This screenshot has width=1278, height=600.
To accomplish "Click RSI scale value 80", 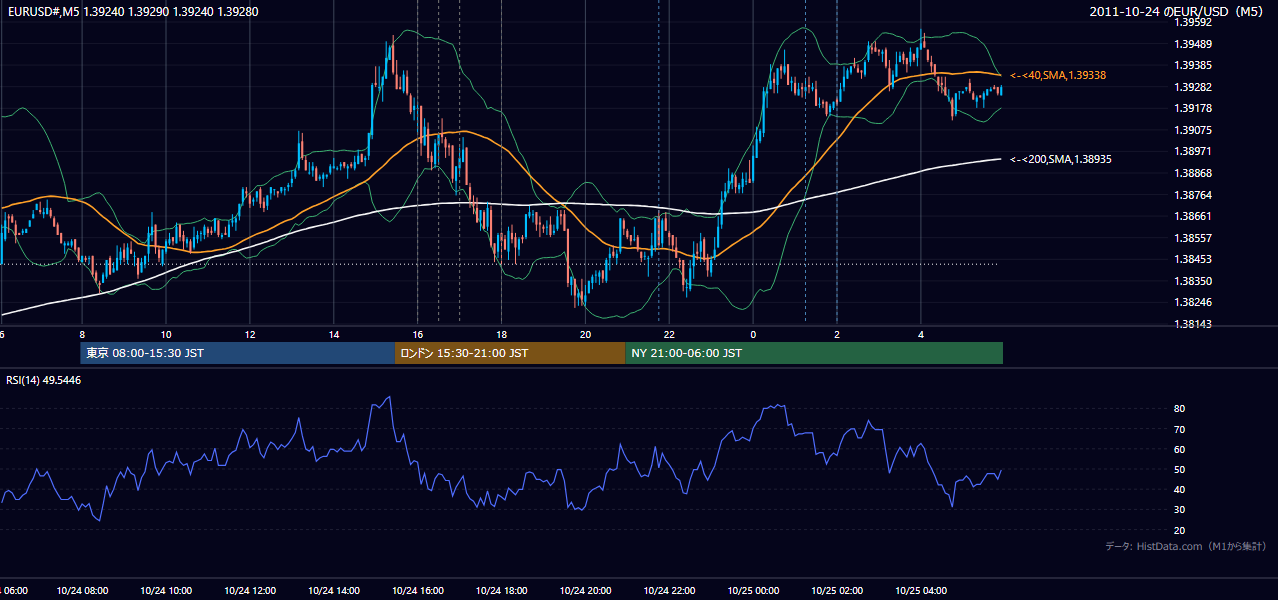I will coord(1179,409).
